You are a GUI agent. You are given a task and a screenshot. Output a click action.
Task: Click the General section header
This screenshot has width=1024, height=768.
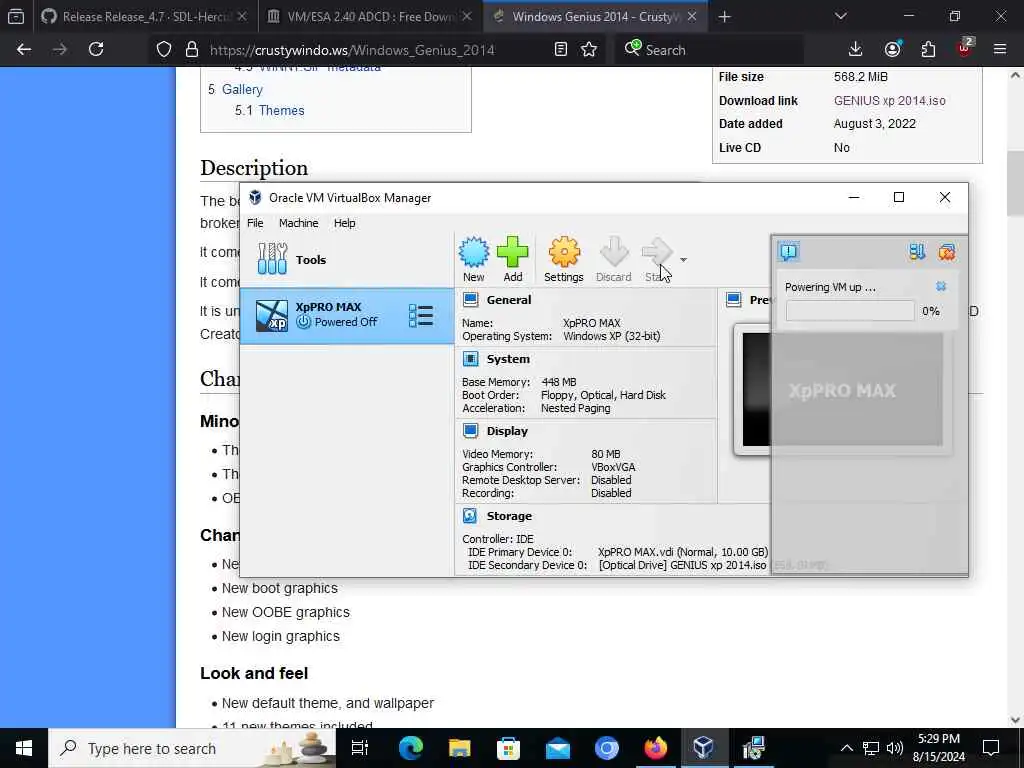tap(509, 300)
